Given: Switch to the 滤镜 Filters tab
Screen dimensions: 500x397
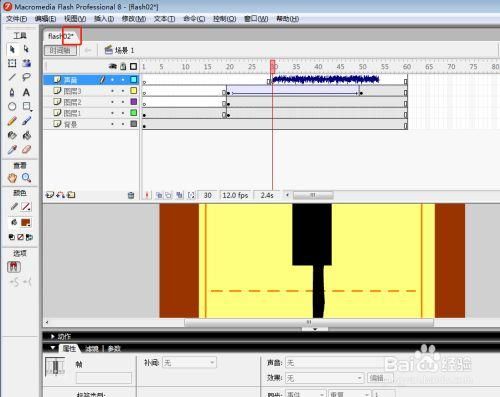Looking at the screenshot, I should [92, 349].
